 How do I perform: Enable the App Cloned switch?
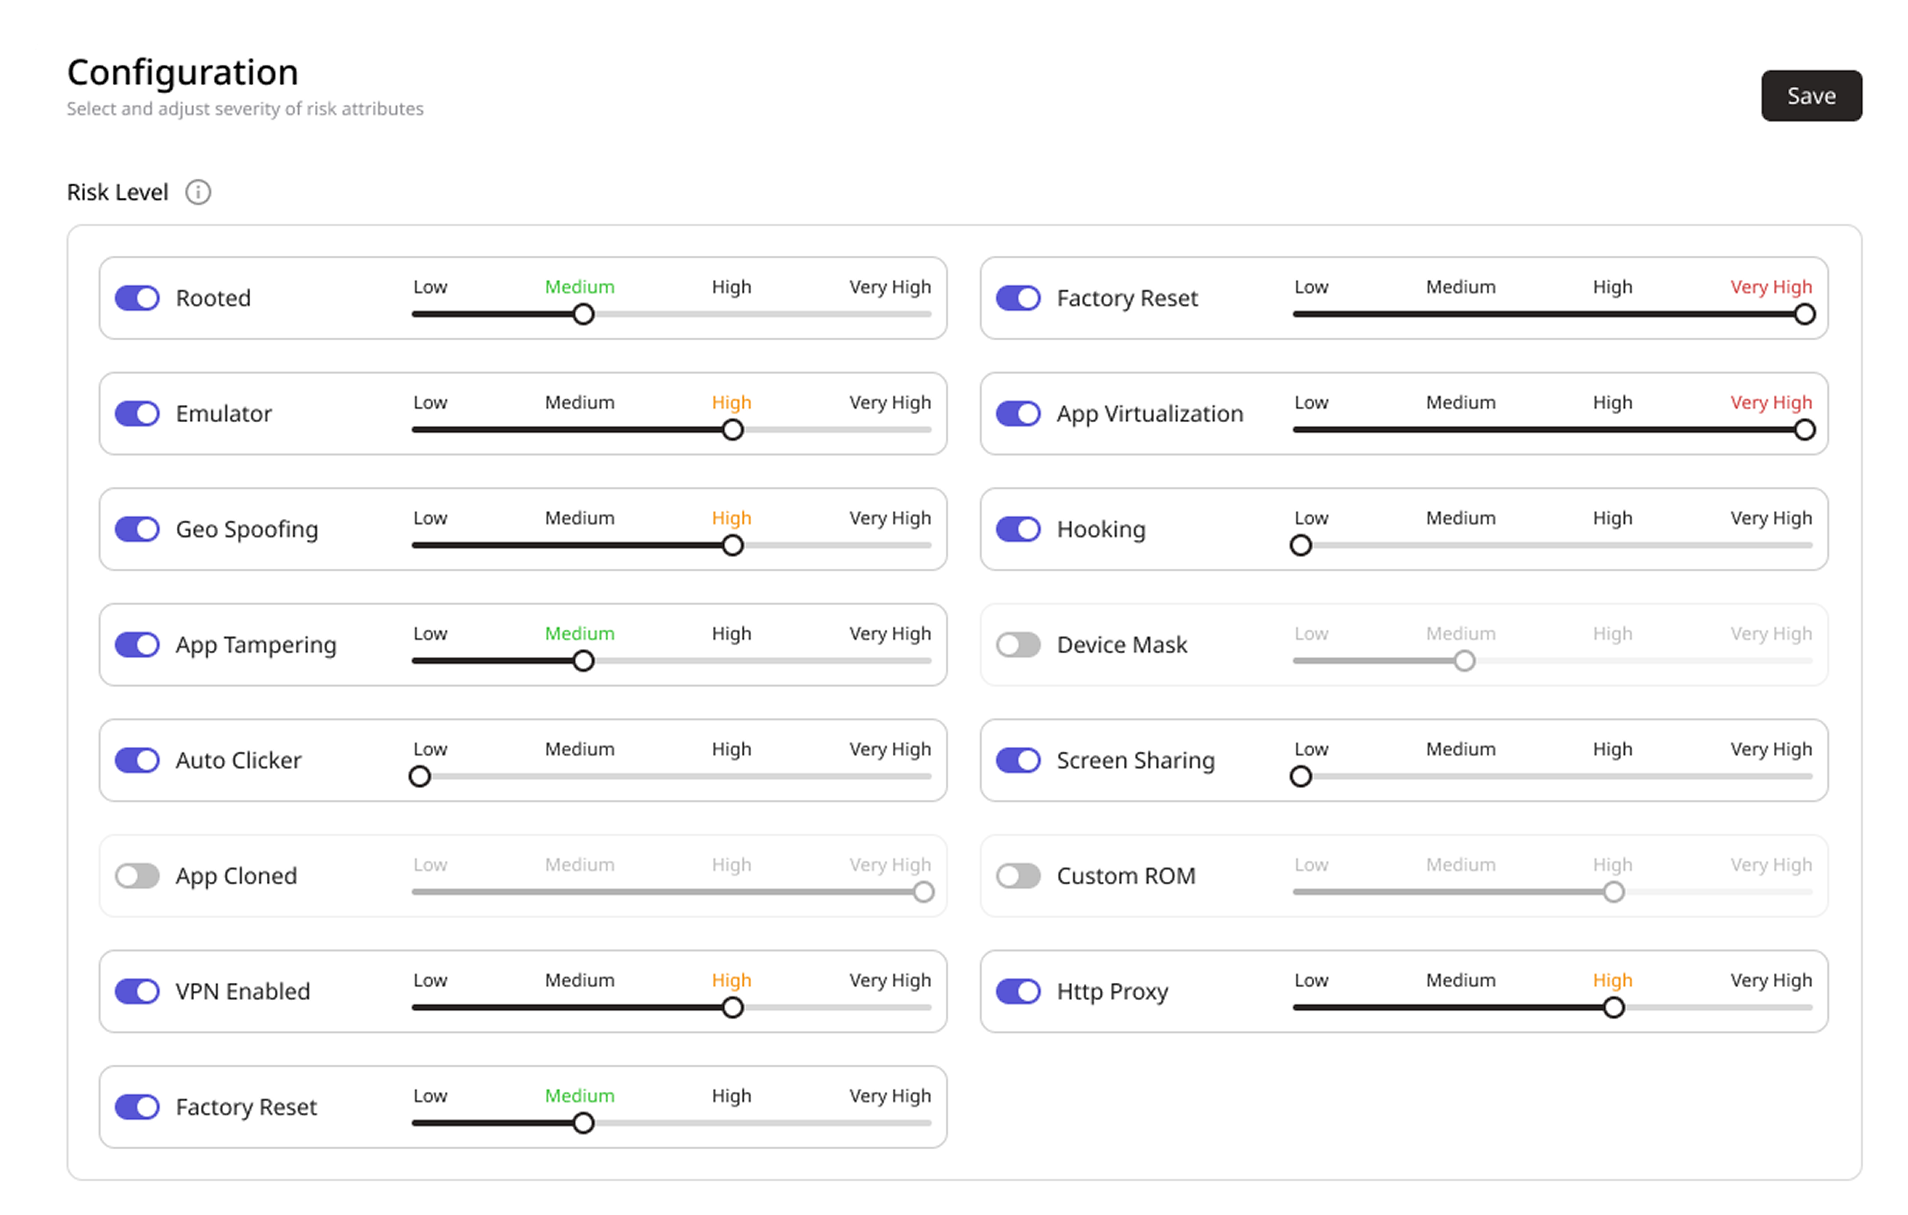[x=137, y=876]
